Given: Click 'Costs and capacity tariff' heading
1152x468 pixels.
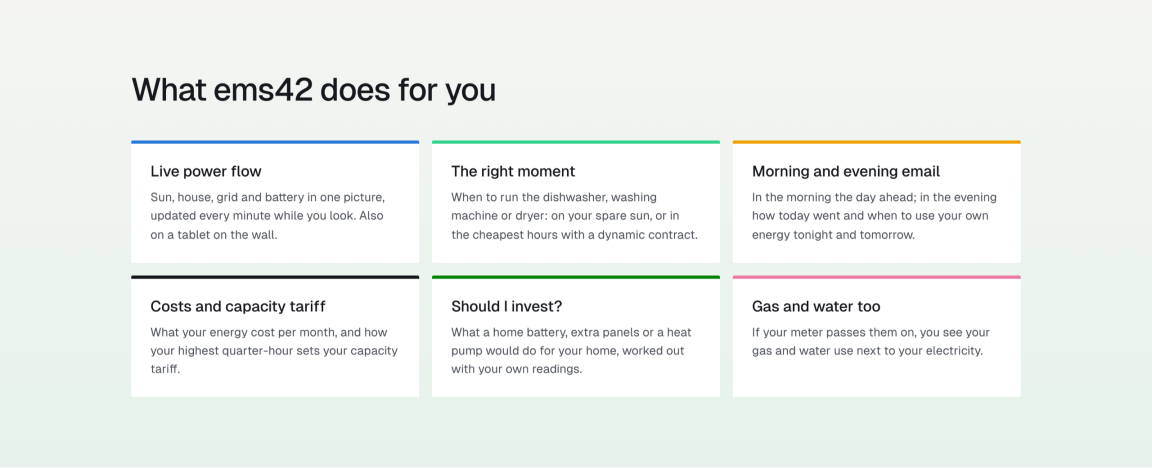Looking at the screenshot, I should [238, 306].
